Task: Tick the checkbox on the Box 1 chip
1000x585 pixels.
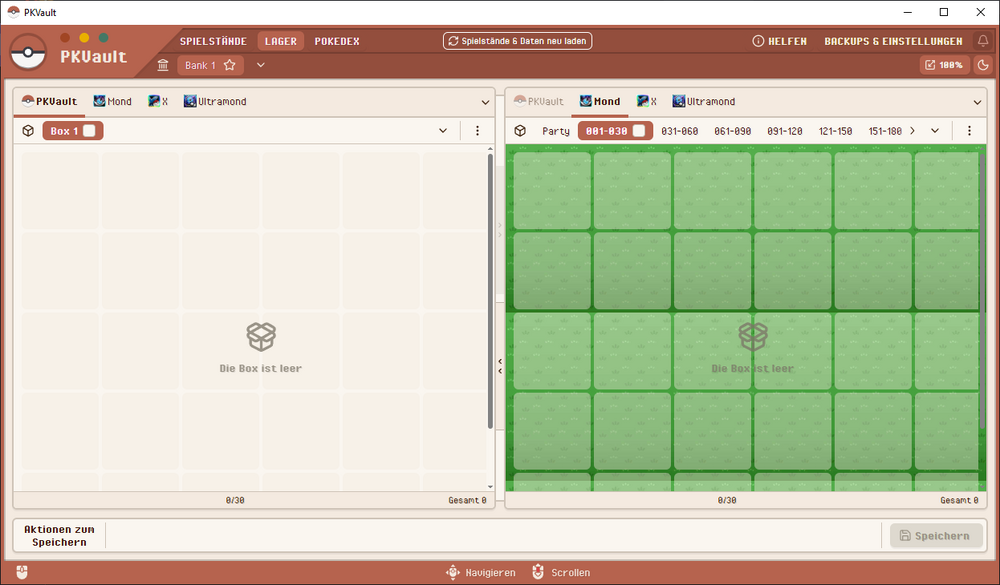Action: [89, 131]
